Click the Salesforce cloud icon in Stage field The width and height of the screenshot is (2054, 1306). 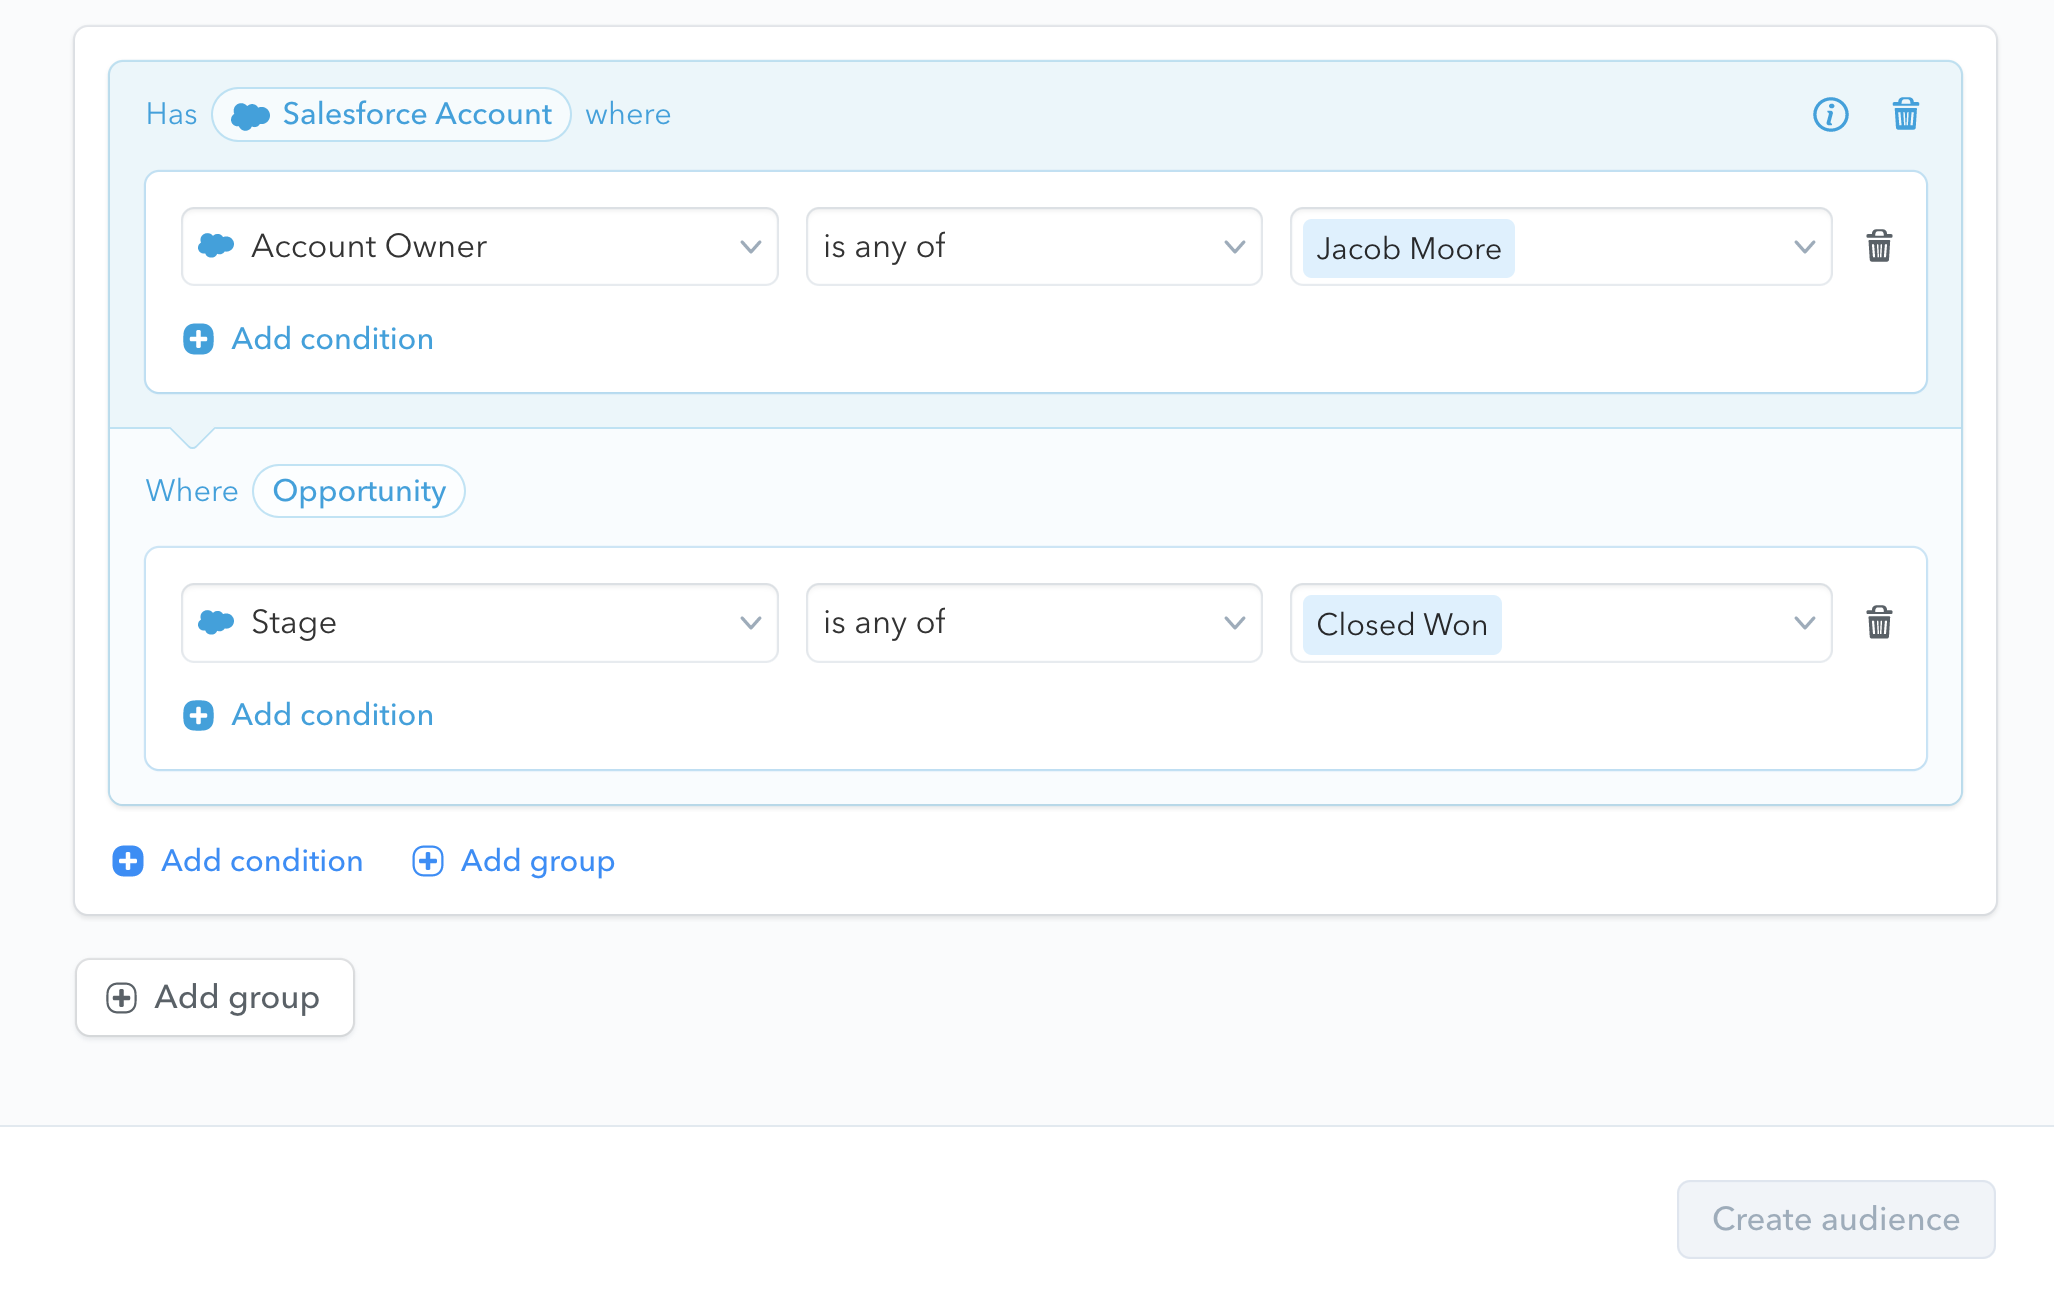[x=216, y=622]
